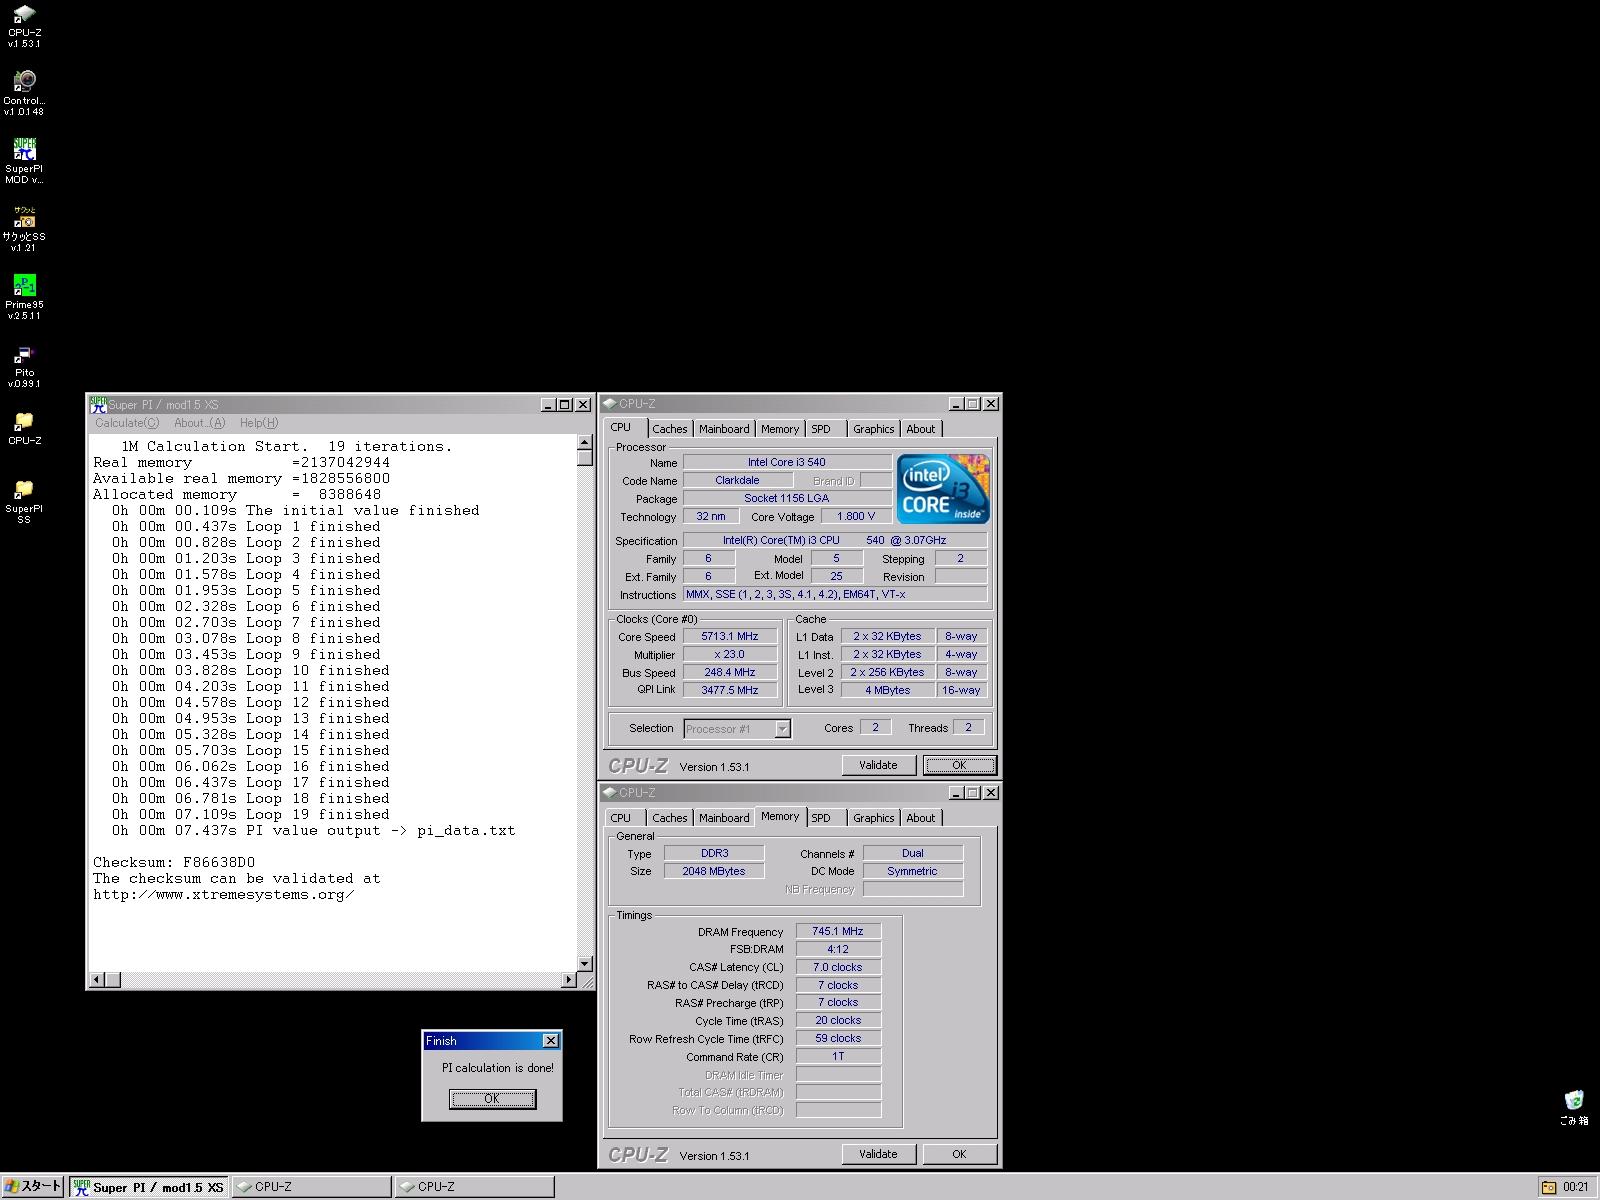Image resolution: width=1600 pixels, height=1200 pixels.
Task: Switch to Graphics tab in lower CPU-Z
Action: point(873,818)
